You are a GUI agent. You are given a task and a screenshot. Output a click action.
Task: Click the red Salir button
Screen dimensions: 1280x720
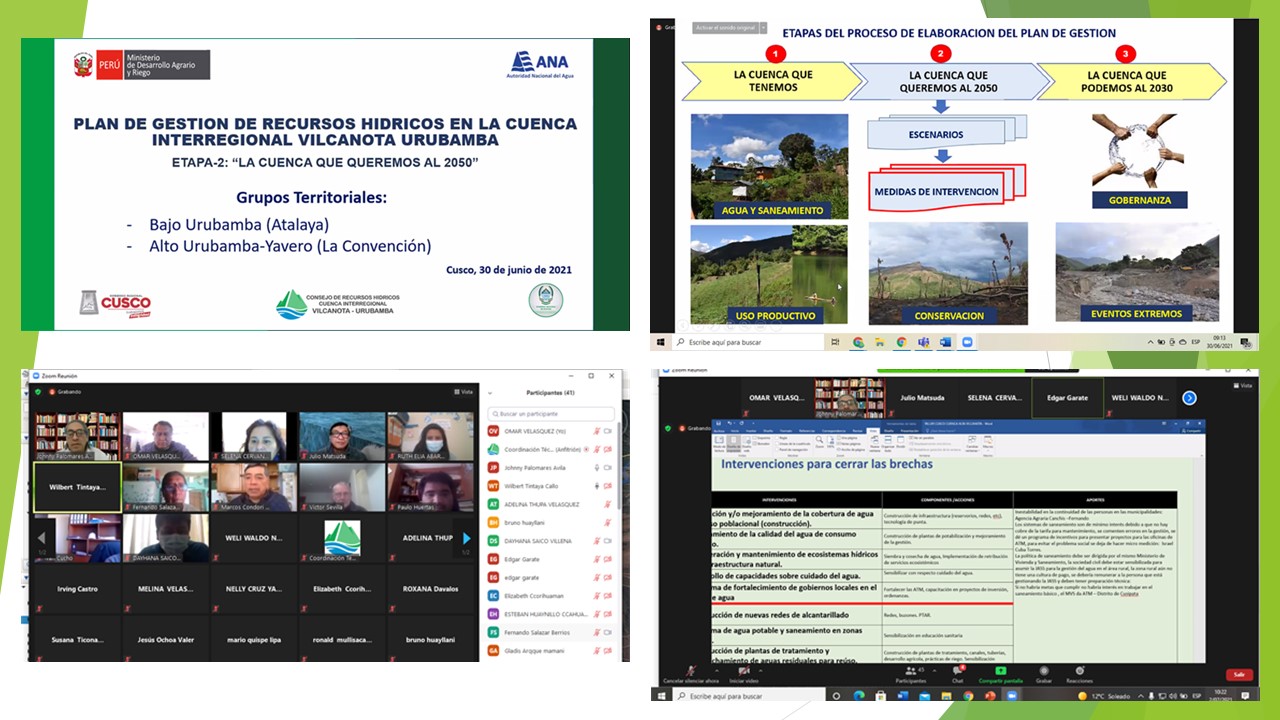point(1239,674)
